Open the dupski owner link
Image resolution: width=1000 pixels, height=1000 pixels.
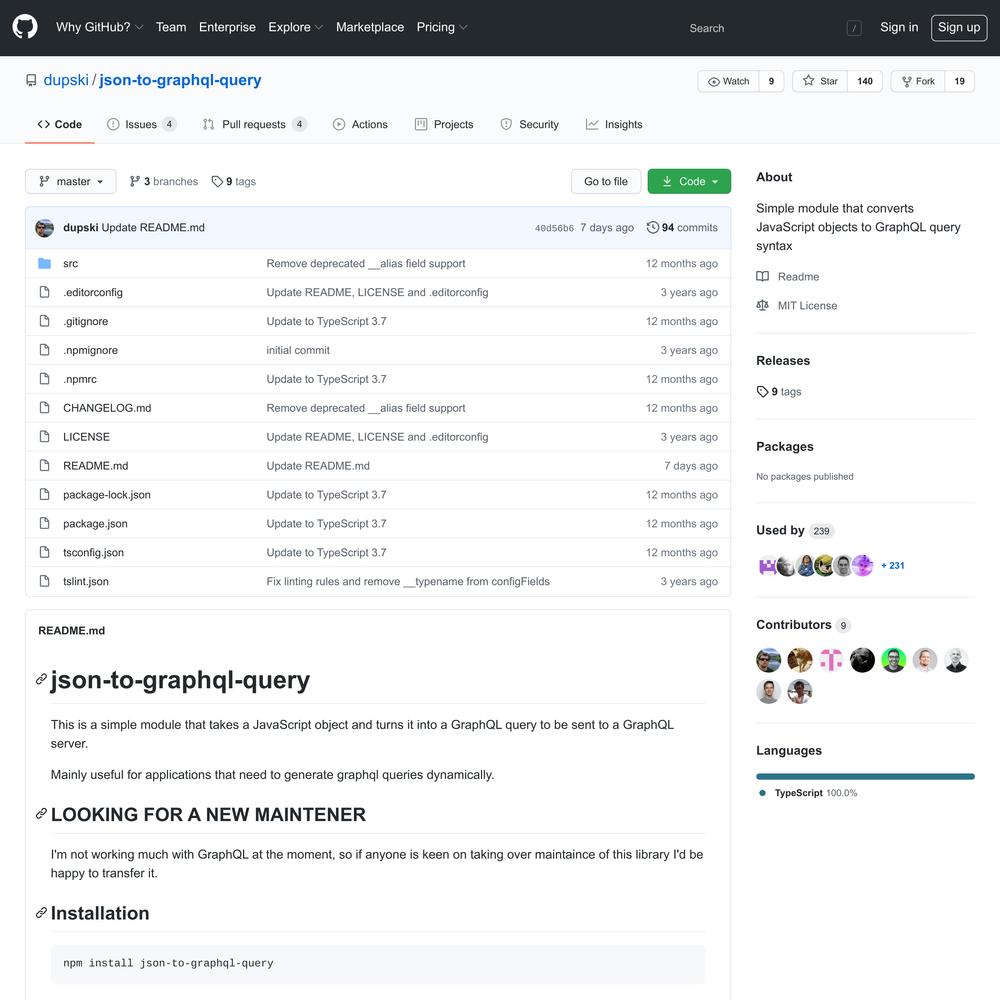click(x=66, y=80)
